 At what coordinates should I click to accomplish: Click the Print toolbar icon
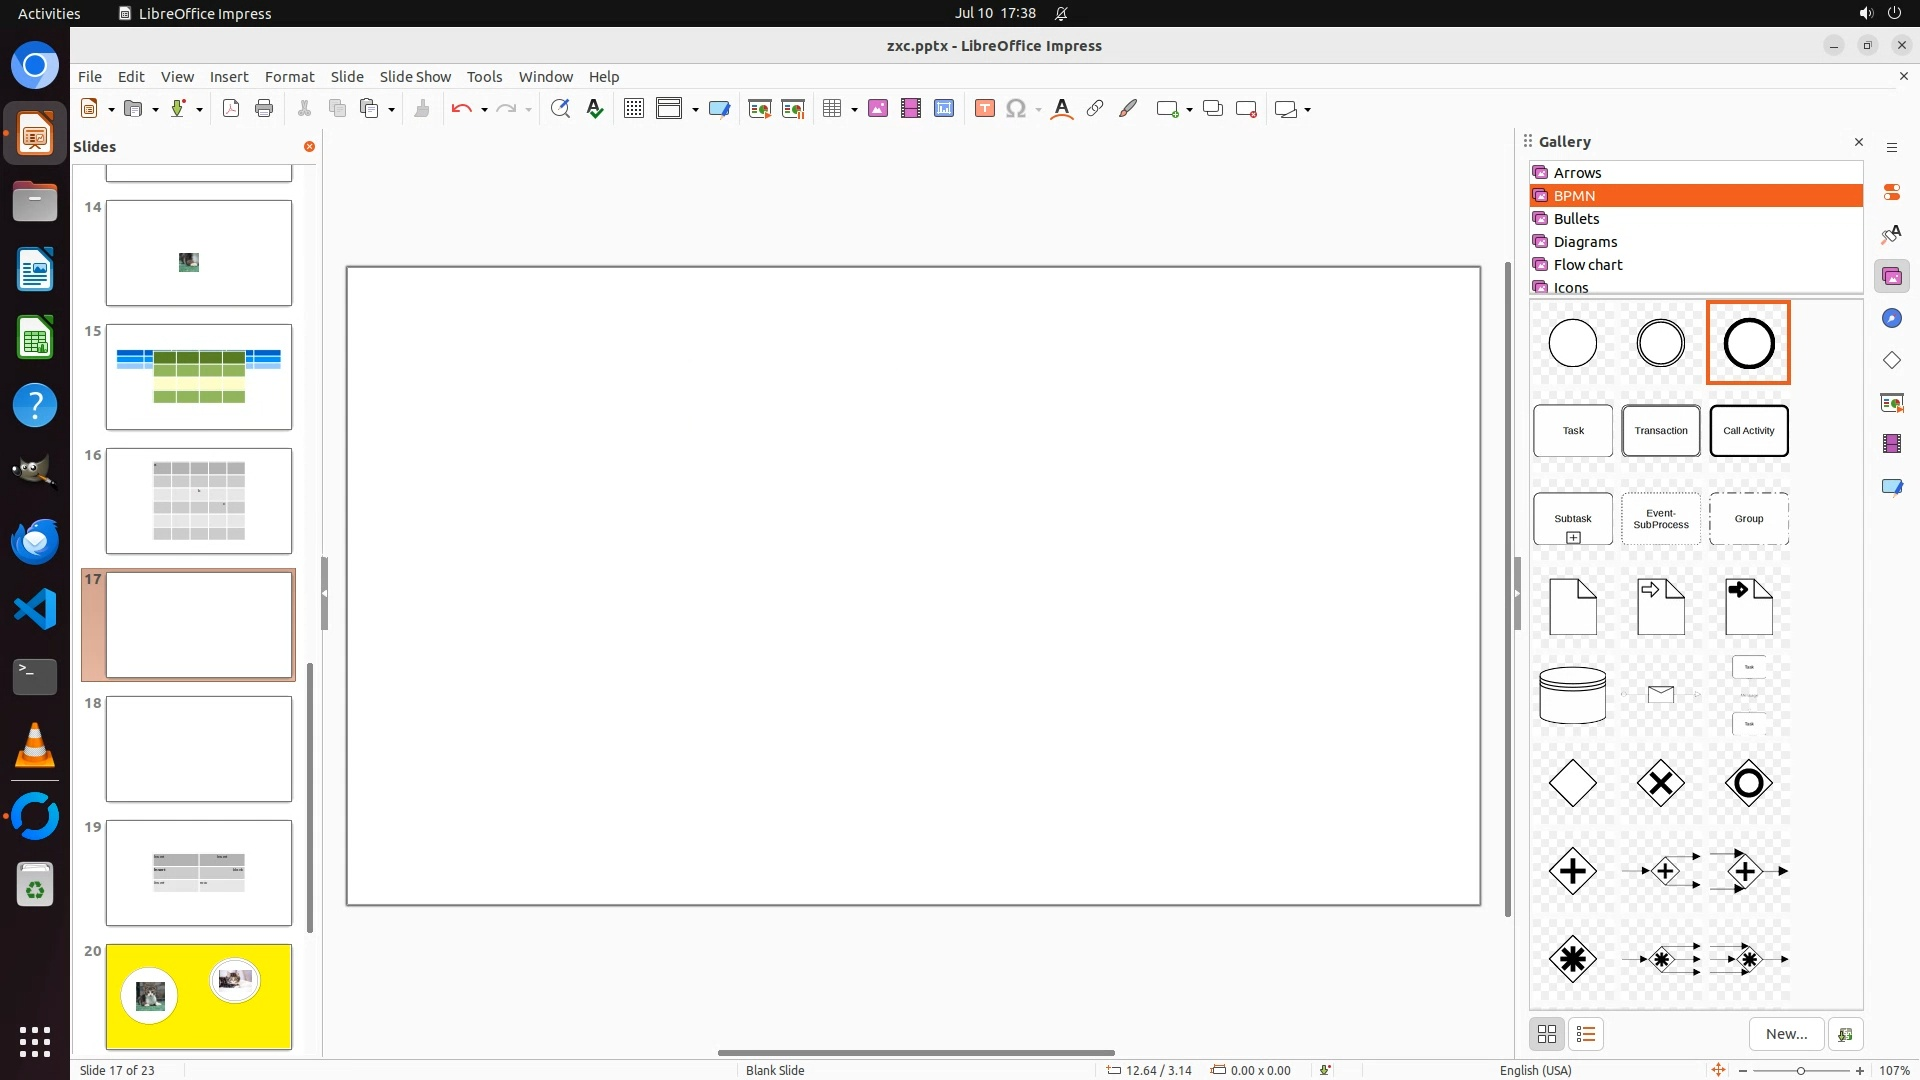tap(264, 109)
